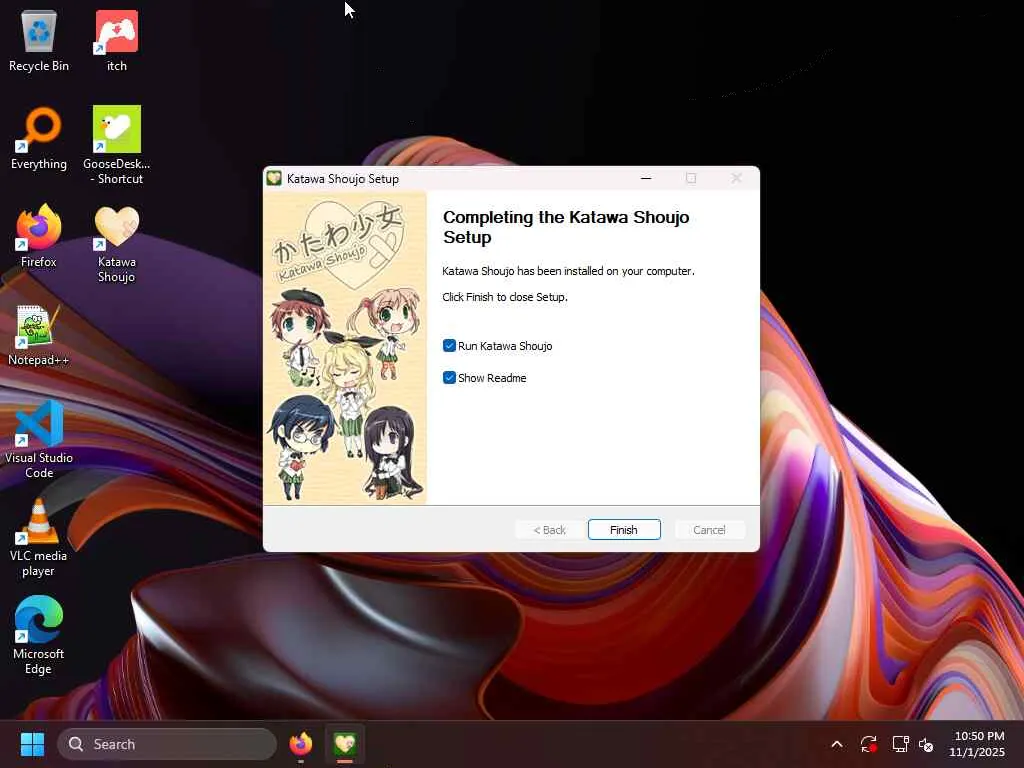Viewport: 1024px width, 768px height.
Task: Click the 'Click Finish to close Setup.' text
Action: (x=505, y=296)
